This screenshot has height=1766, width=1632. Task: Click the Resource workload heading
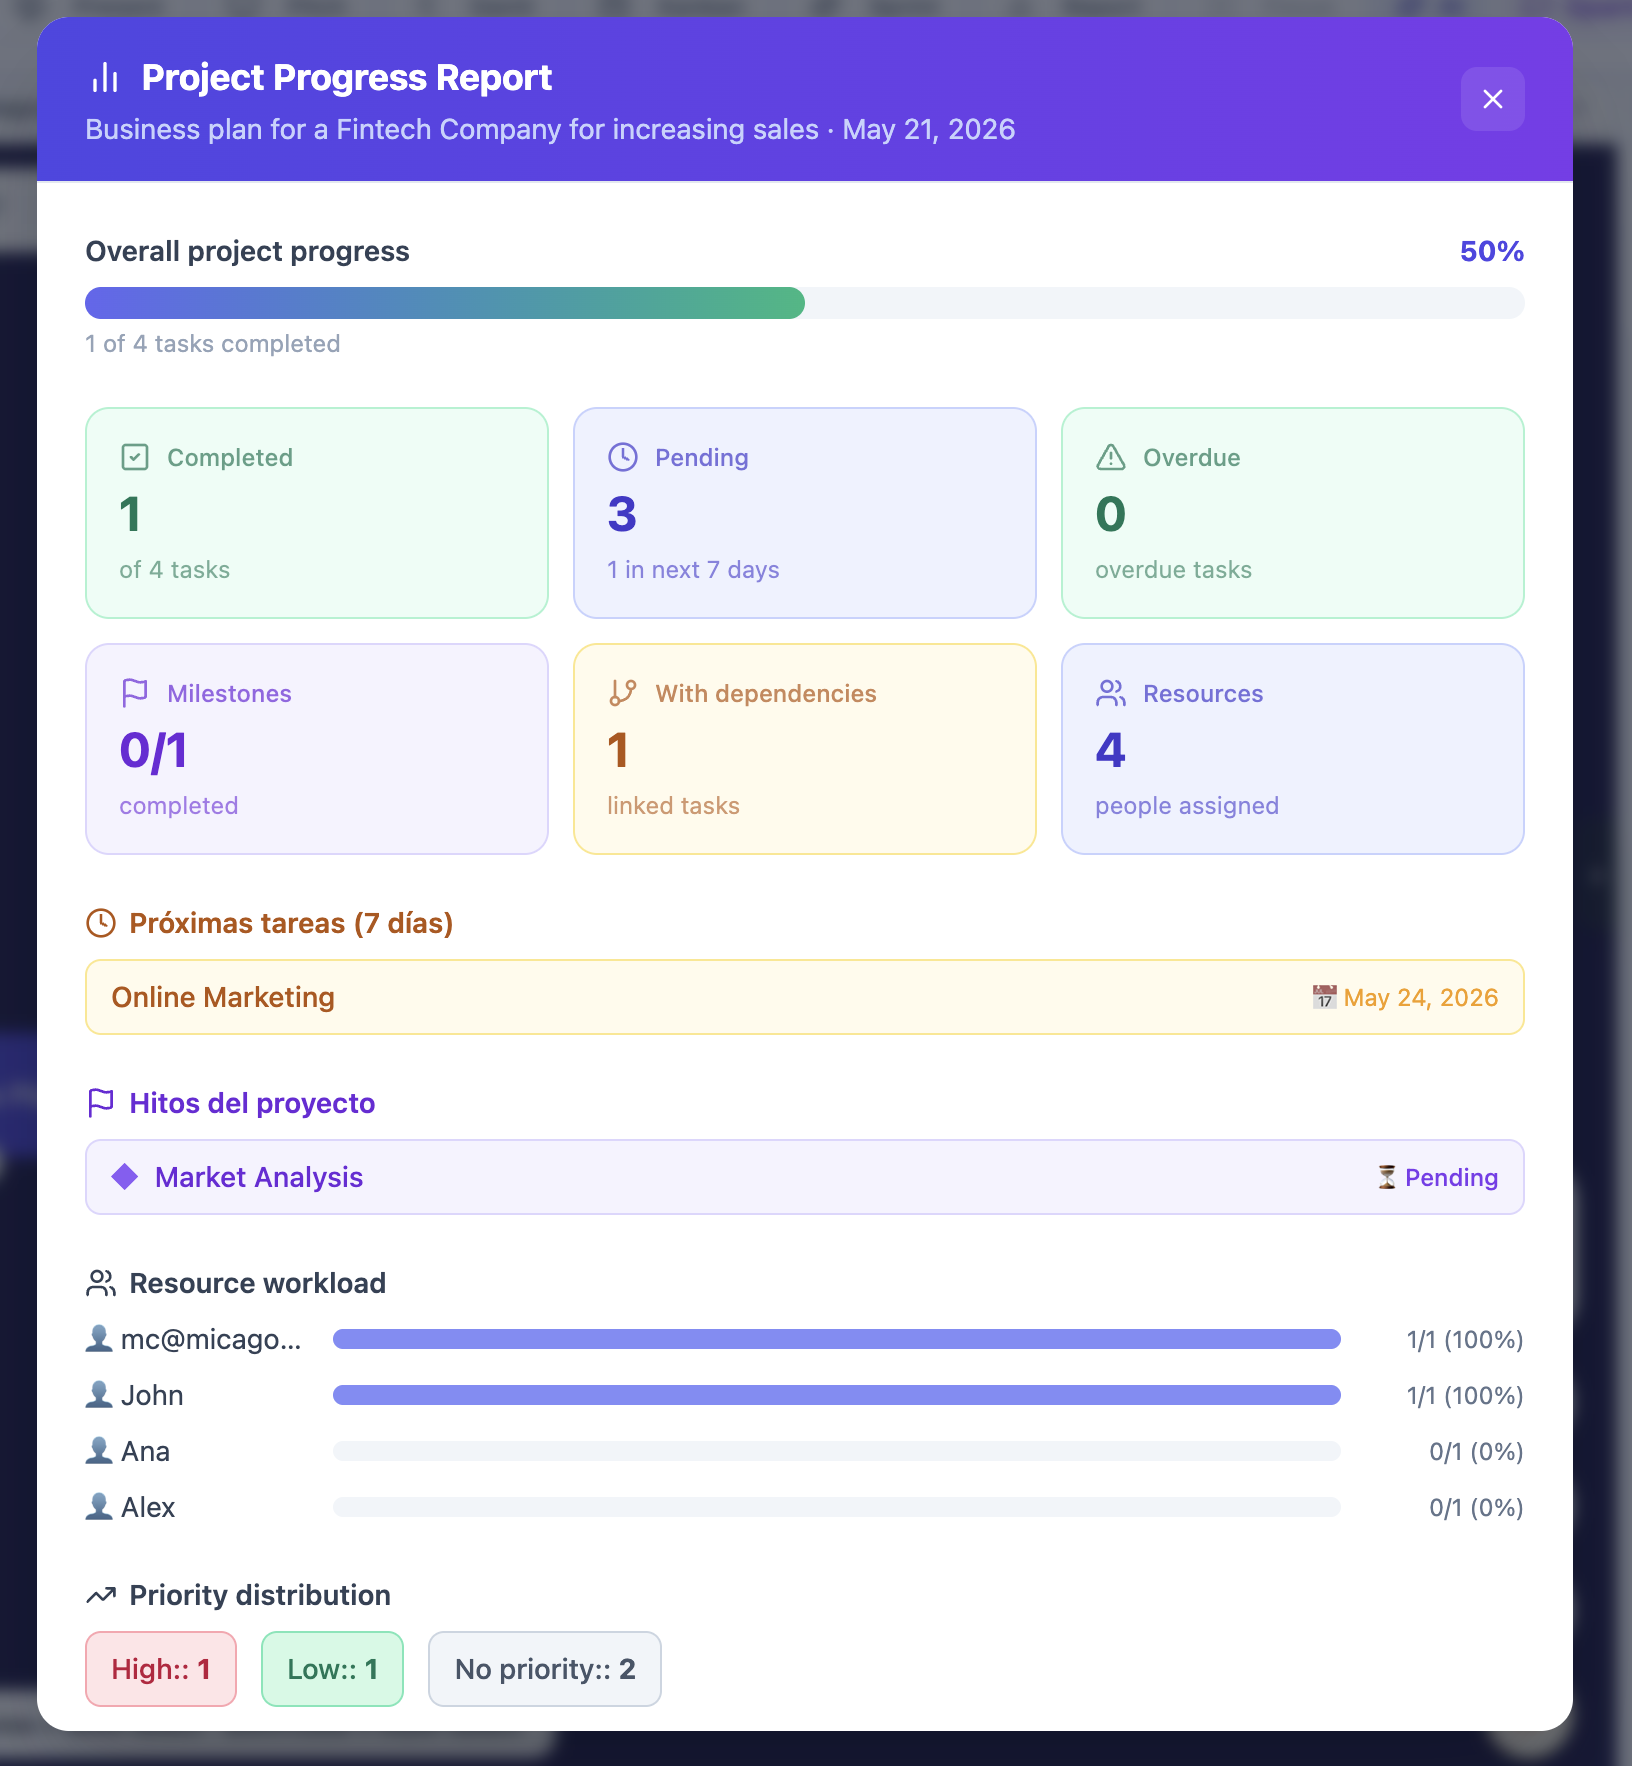[258, 1283]
